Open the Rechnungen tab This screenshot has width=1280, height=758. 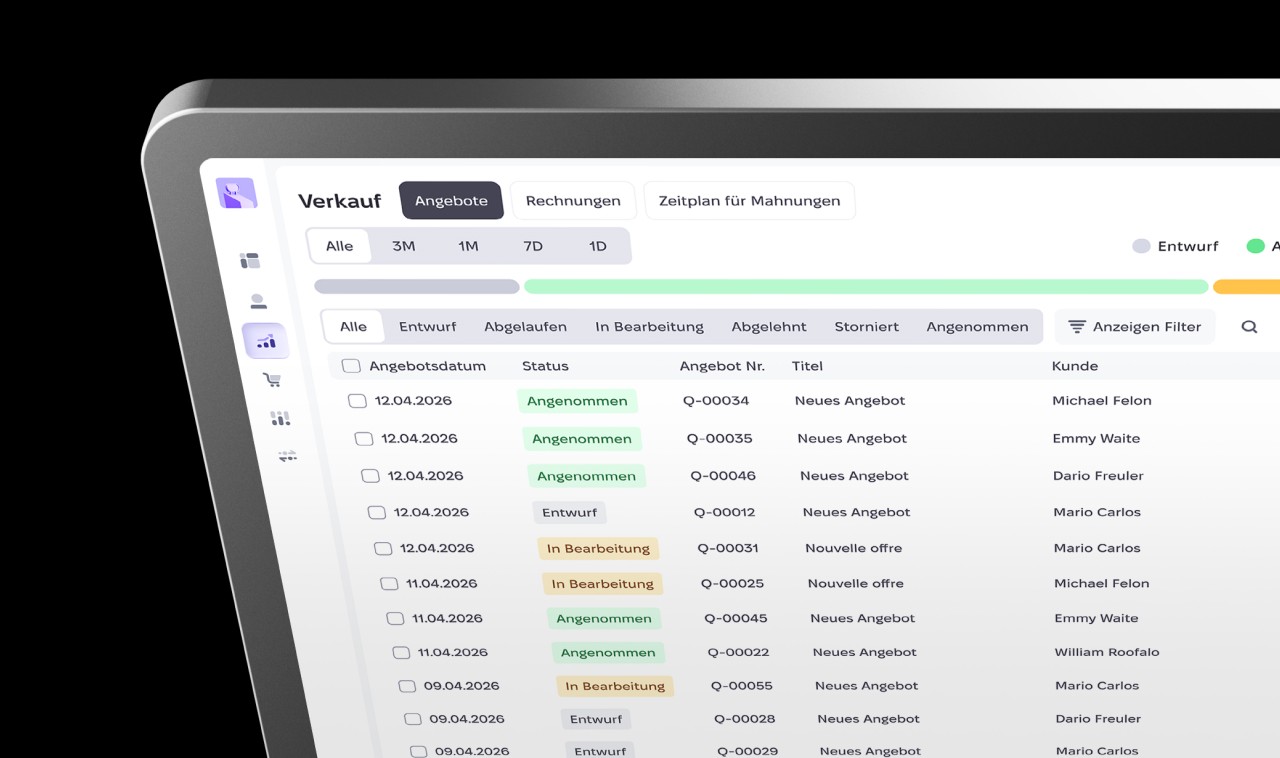click(x=573, y=201)
